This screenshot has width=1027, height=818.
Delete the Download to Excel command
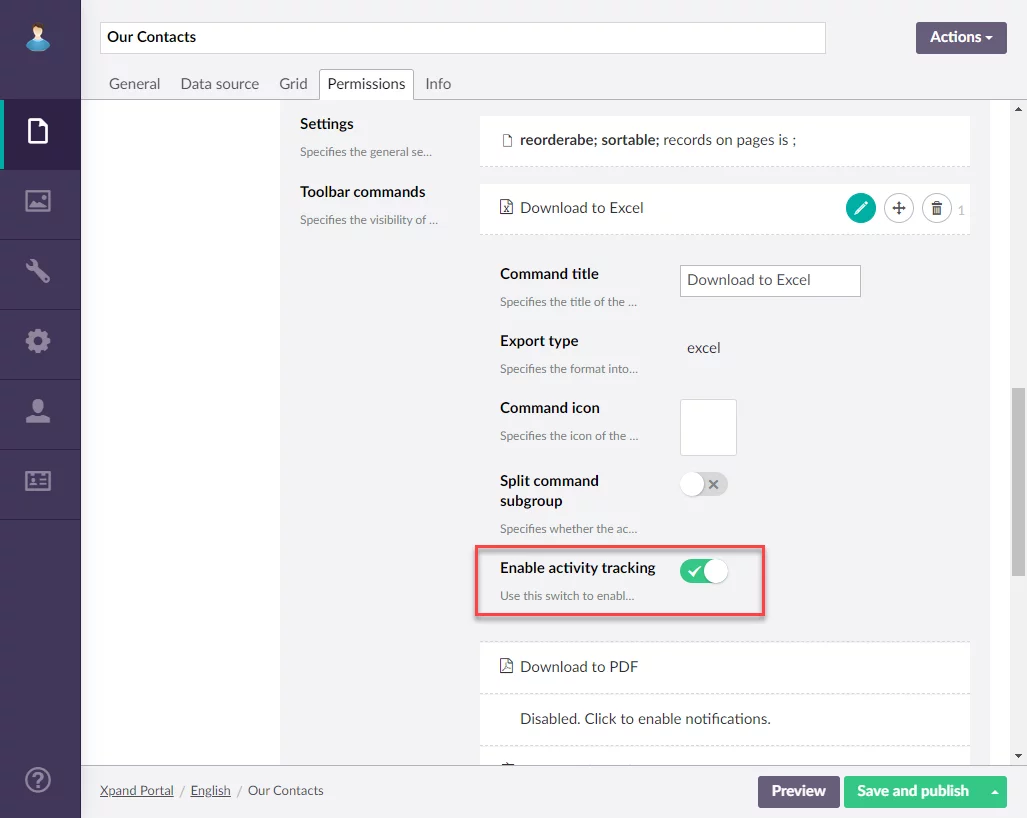pos(936,208)
